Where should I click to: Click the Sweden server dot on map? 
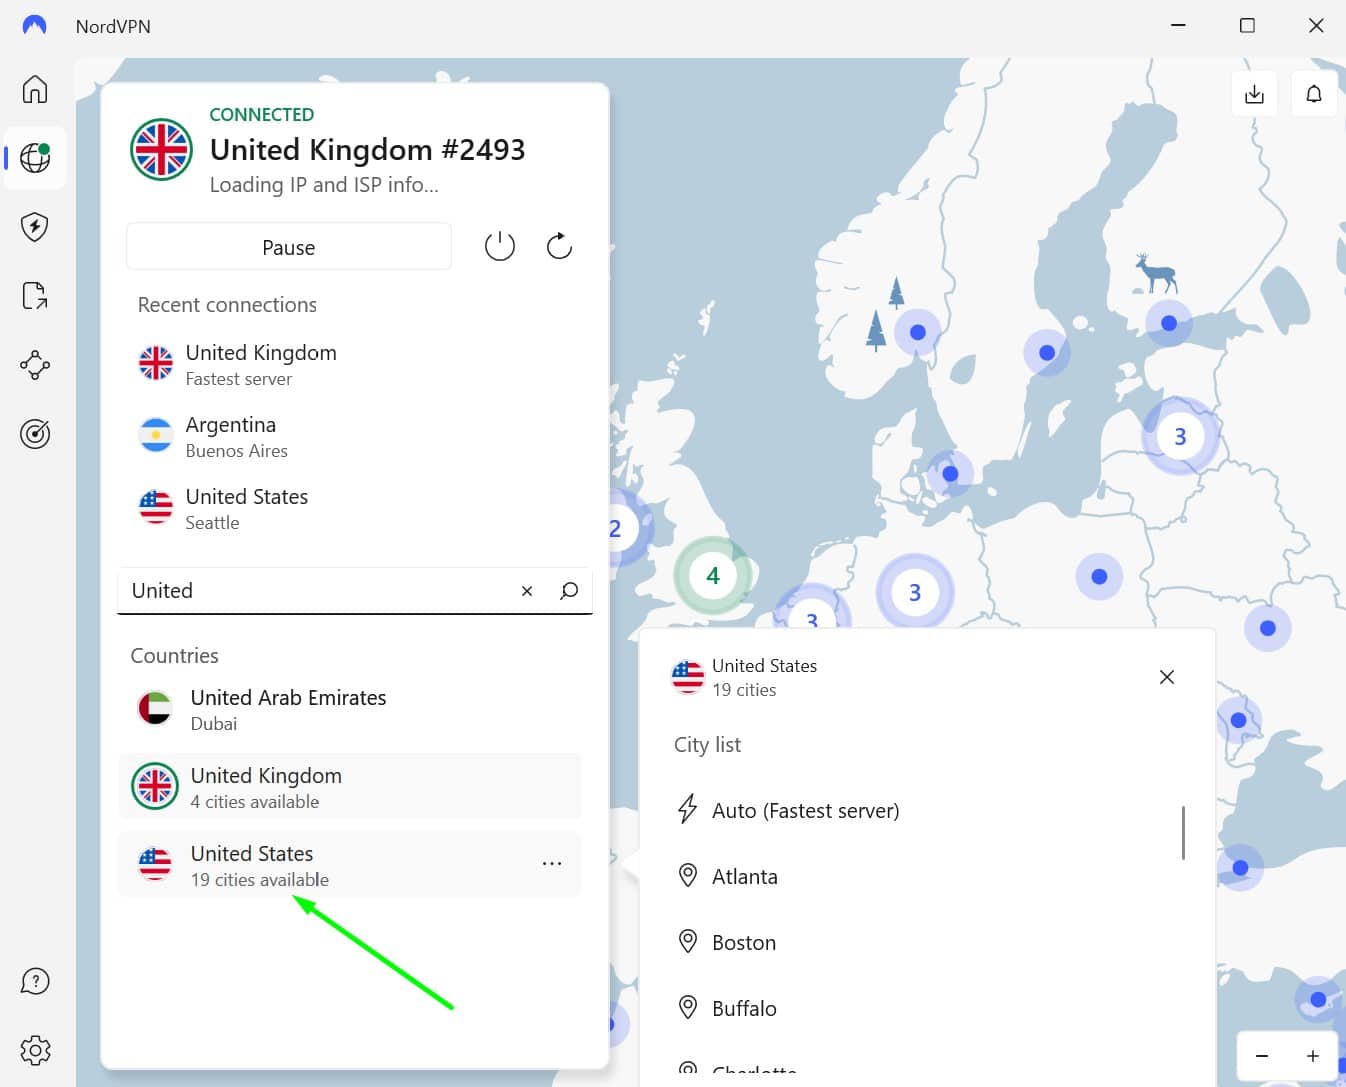[1047, 352]
